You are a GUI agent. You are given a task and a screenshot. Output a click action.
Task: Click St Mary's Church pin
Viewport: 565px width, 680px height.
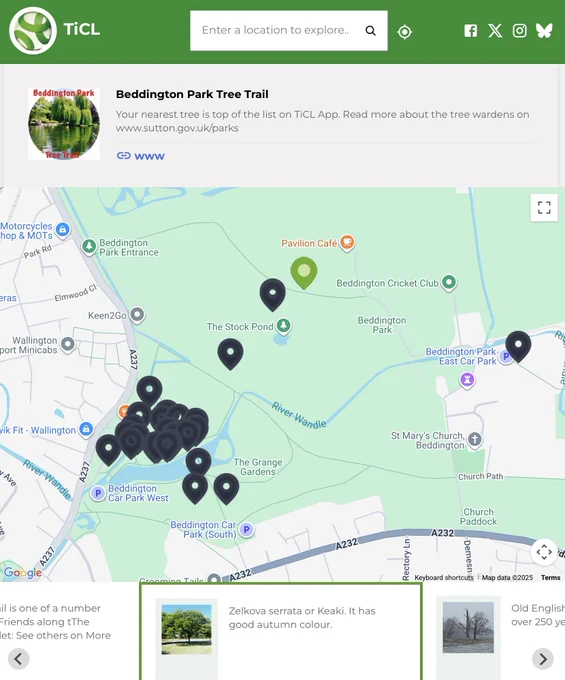pos(475,439)
